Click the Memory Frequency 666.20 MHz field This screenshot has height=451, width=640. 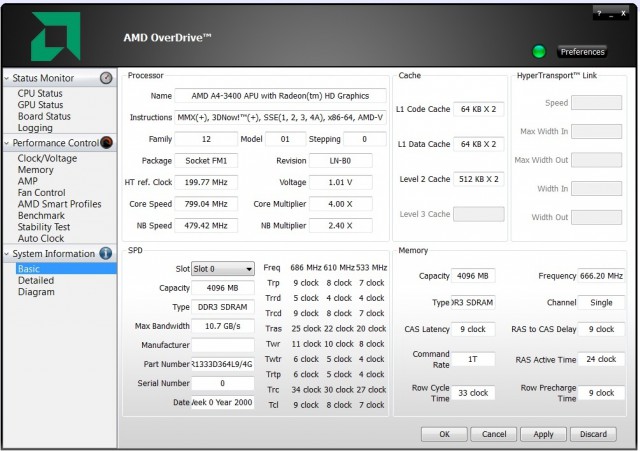click(601, 276)
